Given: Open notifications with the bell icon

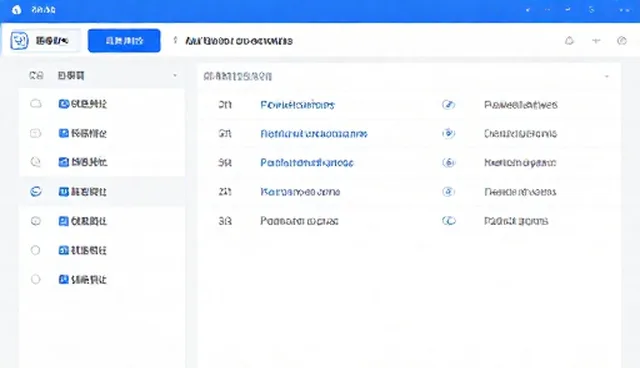Looking at the screenshot, I should pos(569,41).
